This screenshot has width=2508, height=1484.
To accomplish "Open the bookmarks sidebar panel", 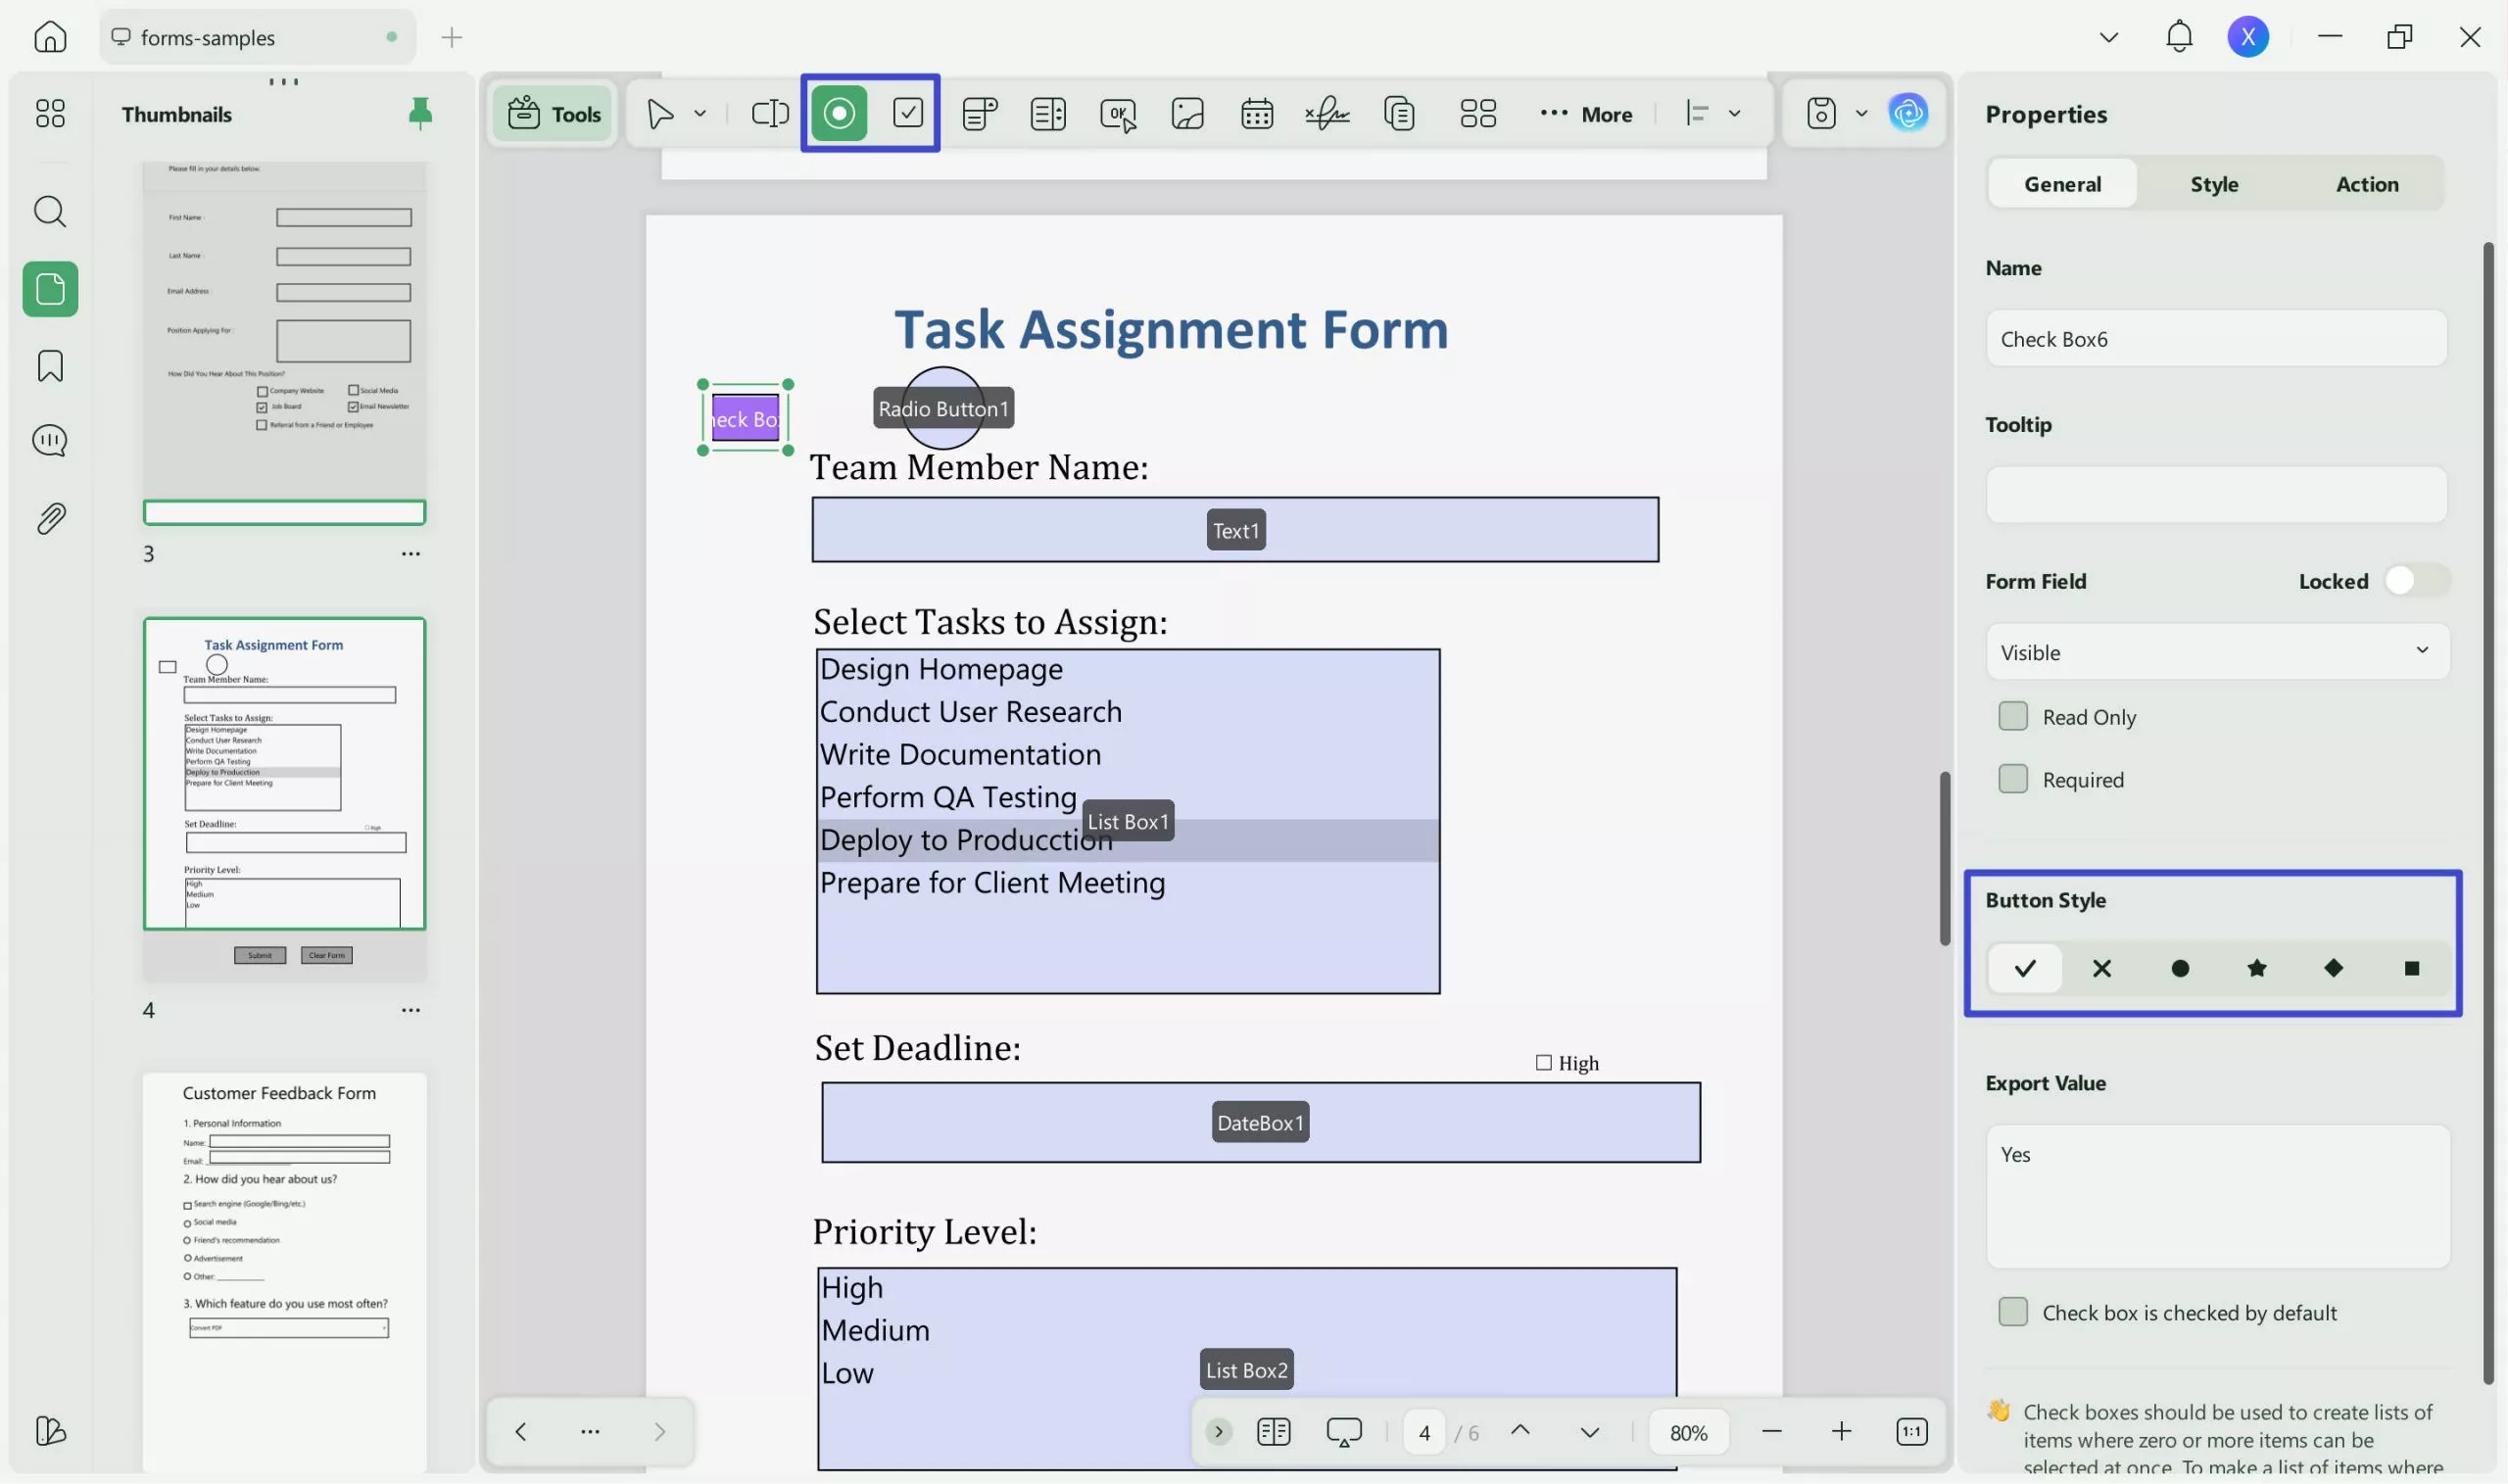I will coord(50,366).
